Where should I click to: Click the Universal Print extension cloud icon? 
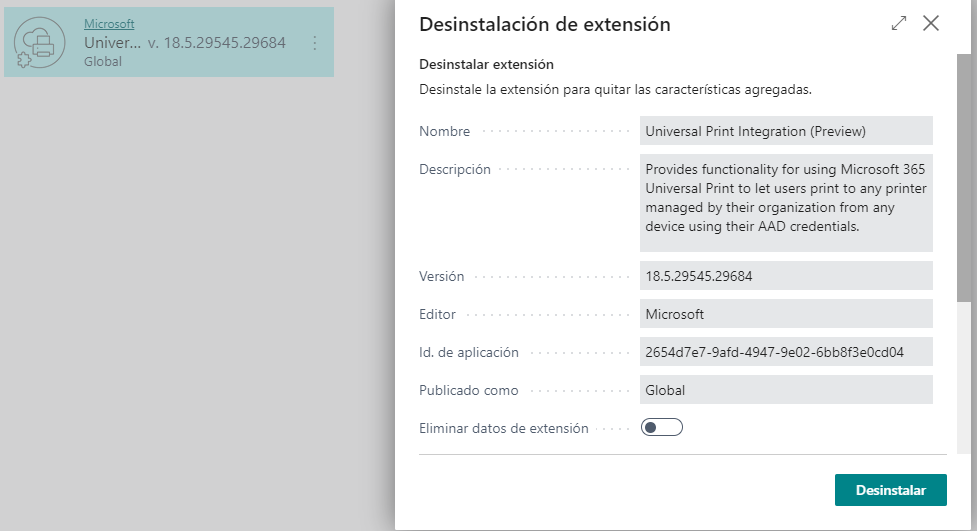pyautogui.click(x=40, y=42)
